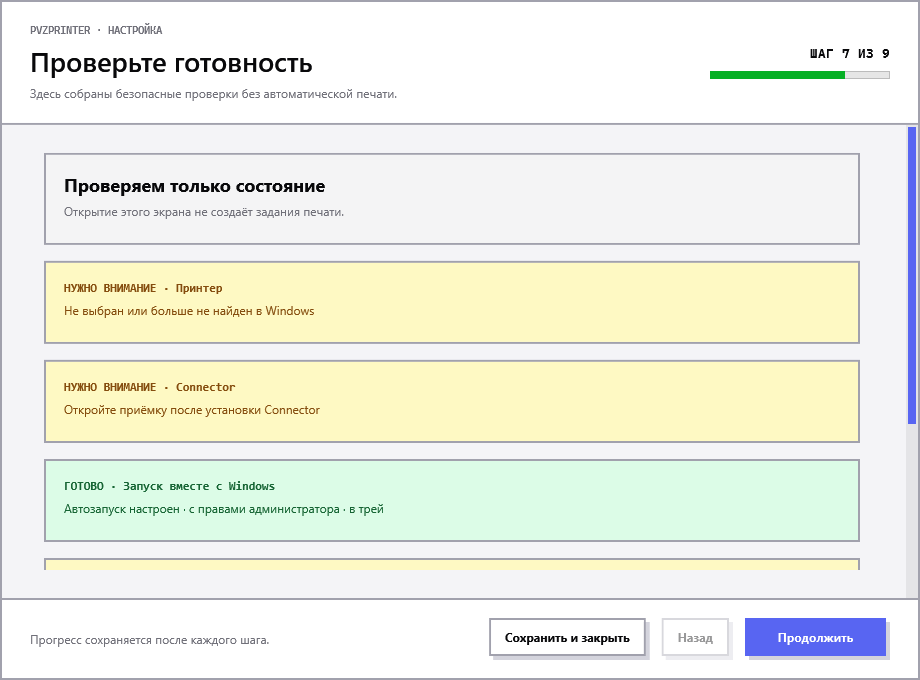Viewport: 920px width, 680px height.
Task: Click subtitle Здесь собраны безопасные проверки
Action: (214, 94)
